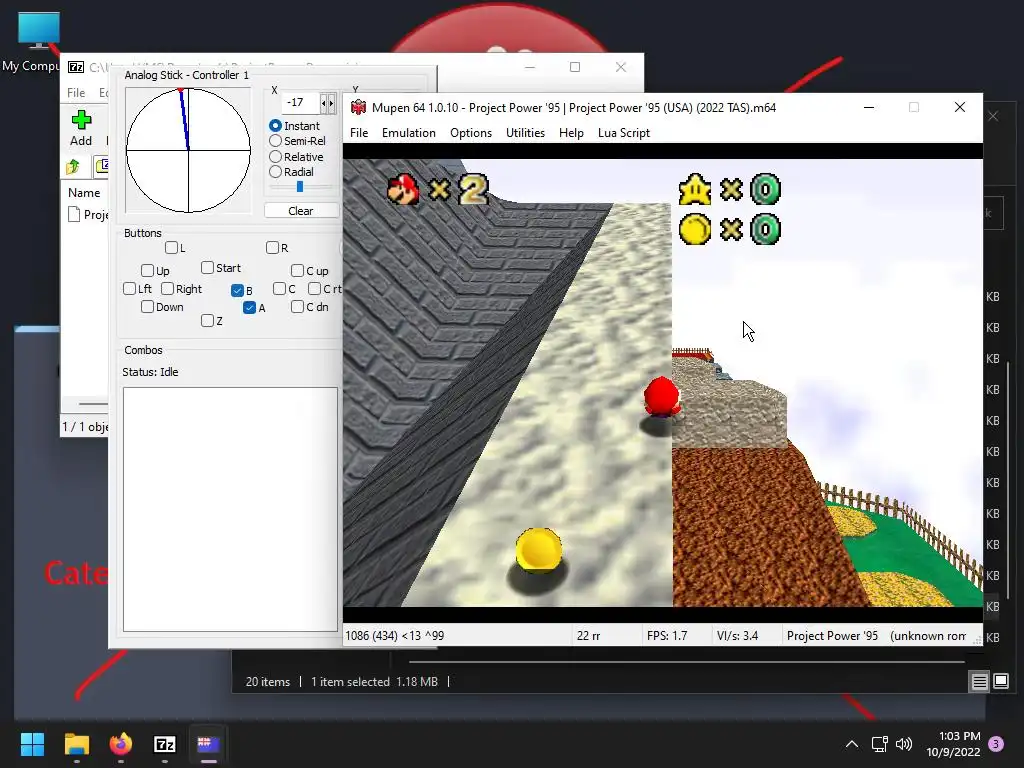Click the 'FPS: 1.7' status entry
This screenshot has width=1024, height=768.
(x=667, y=635)
